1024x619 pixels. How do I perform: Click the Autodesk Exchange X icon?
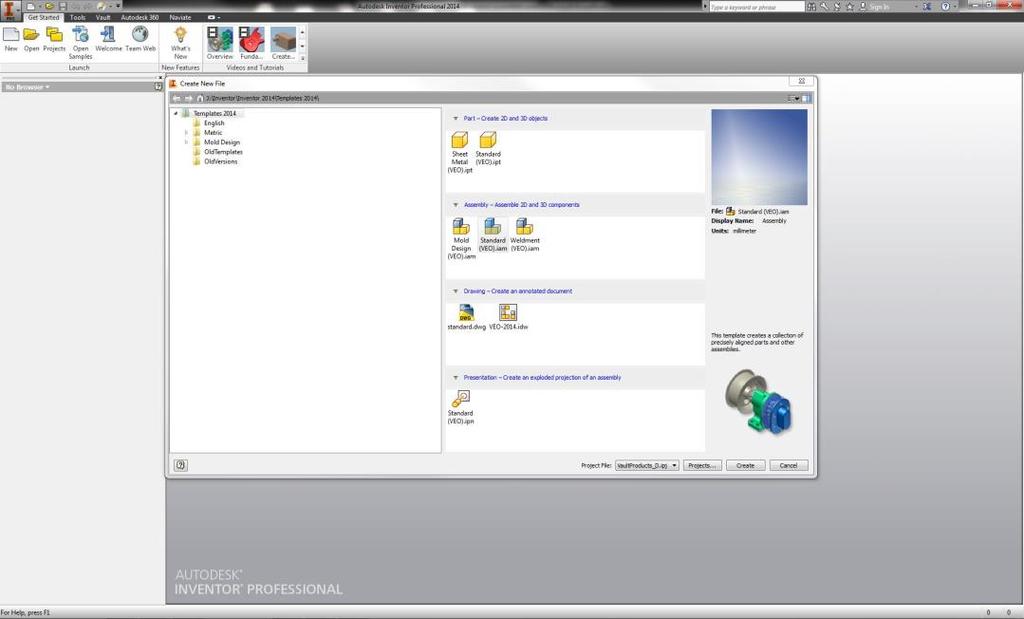(927, 7)
